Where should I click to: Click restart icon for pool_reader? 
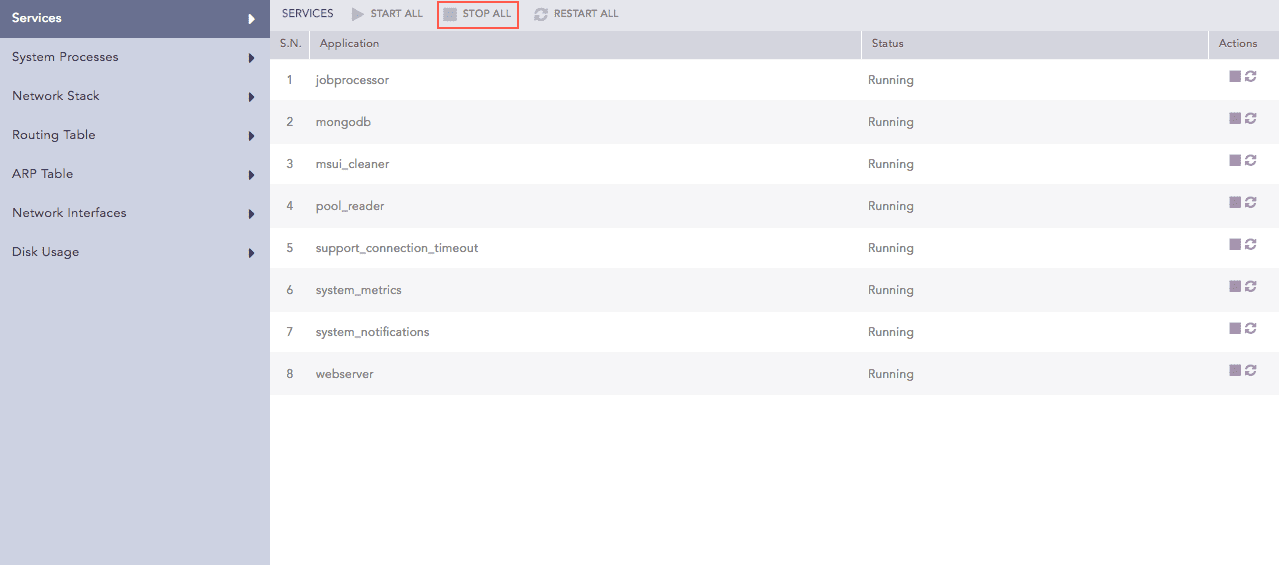pos(1250,203)
